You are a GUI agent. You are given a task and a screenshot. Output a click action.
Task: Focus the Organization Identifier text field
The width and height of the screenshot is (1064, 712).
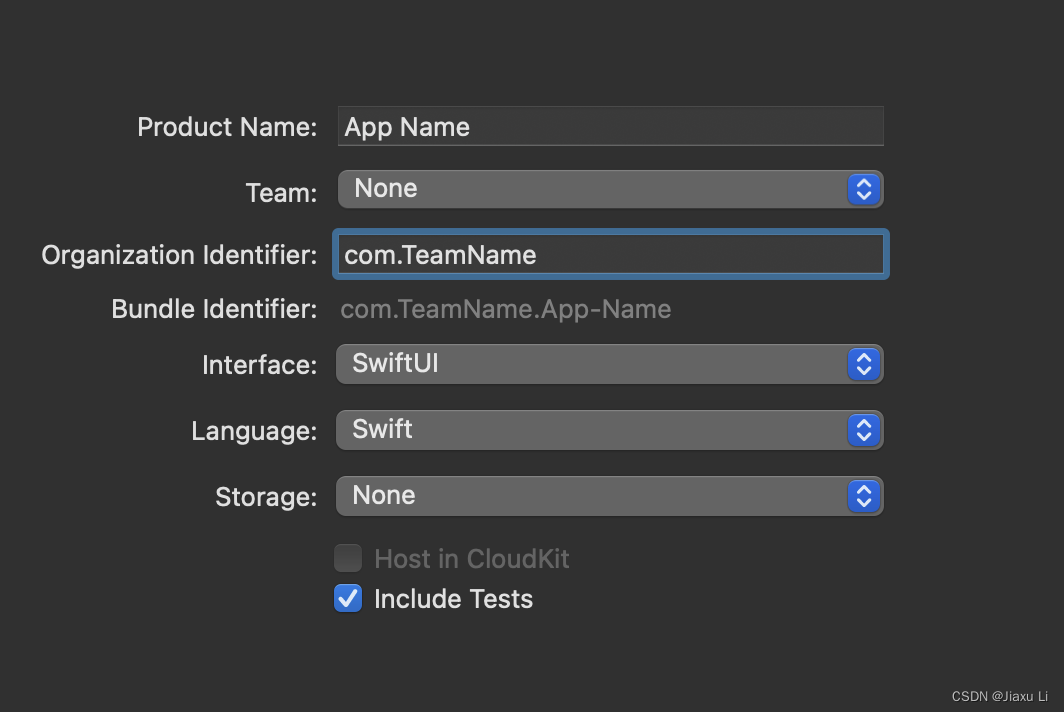[x=610, y=255]
